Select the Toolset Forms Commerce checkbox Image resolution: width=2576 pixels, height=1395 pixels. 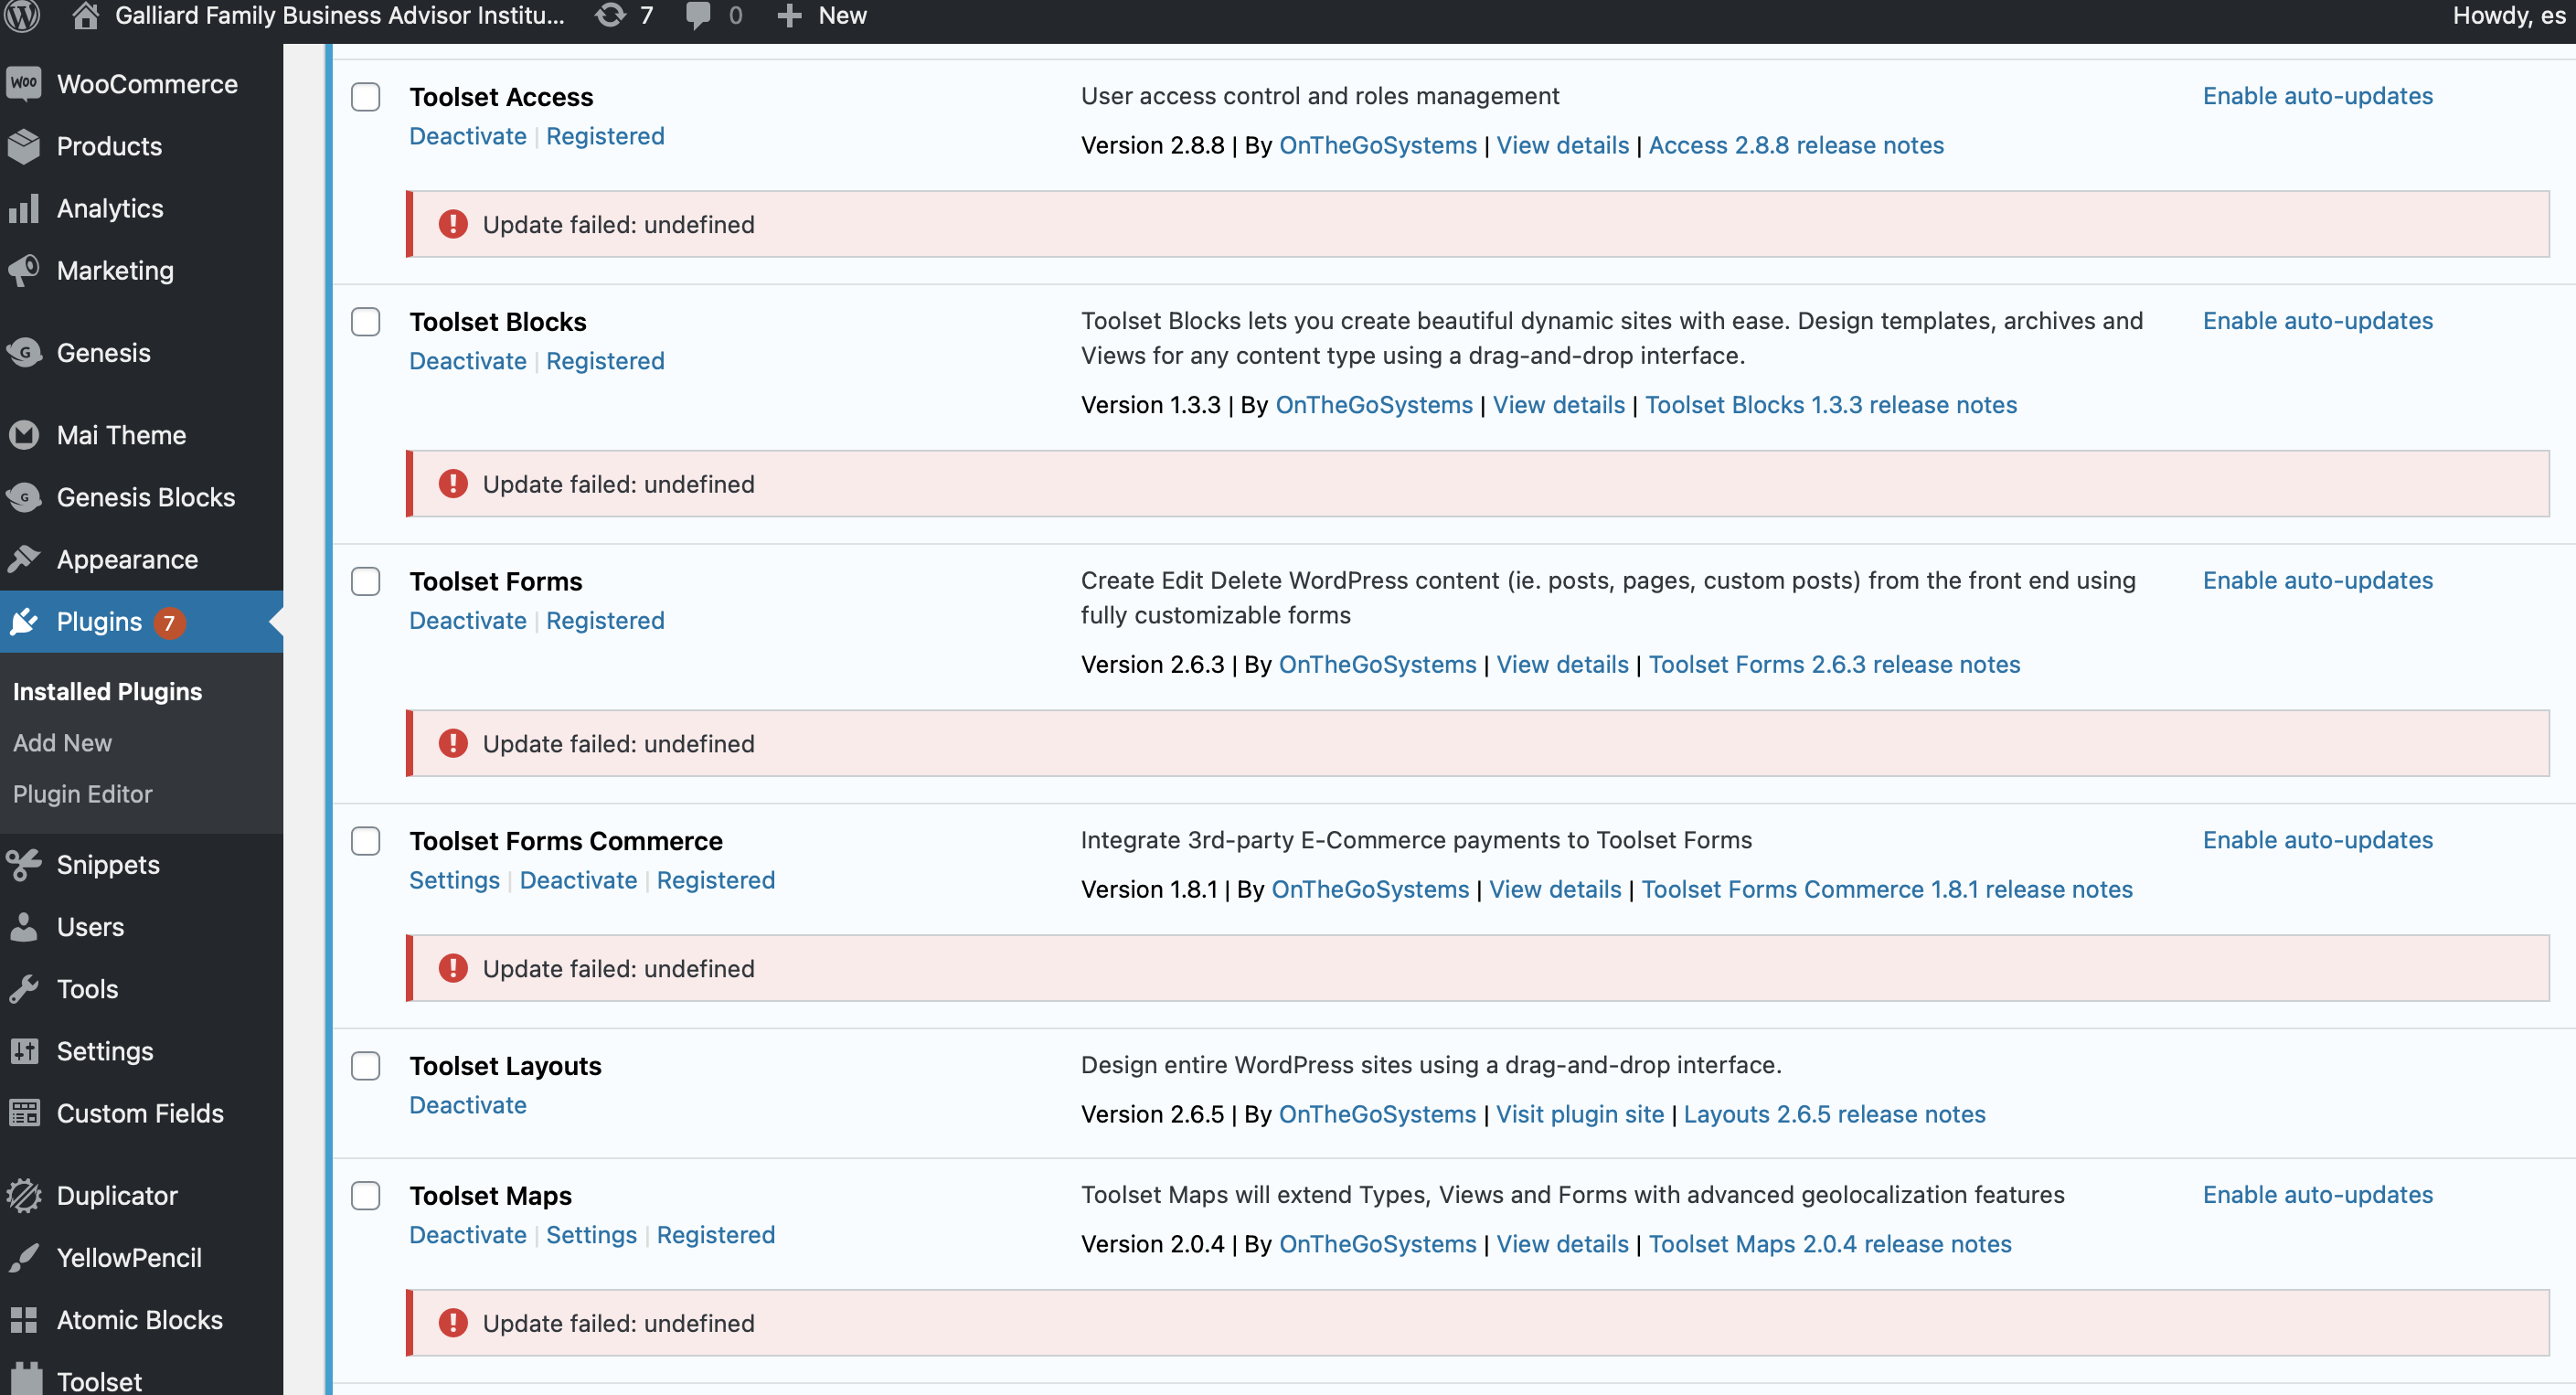tap(365, 841)
